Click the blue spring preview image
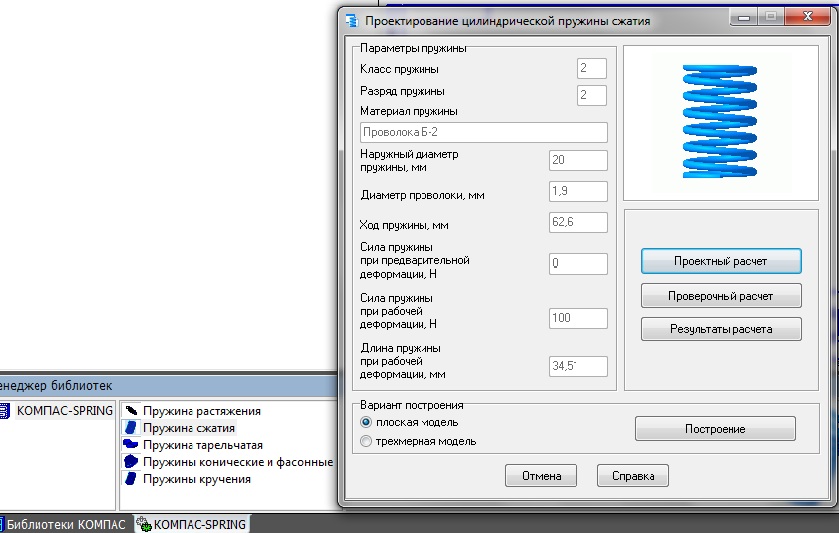 720,121
